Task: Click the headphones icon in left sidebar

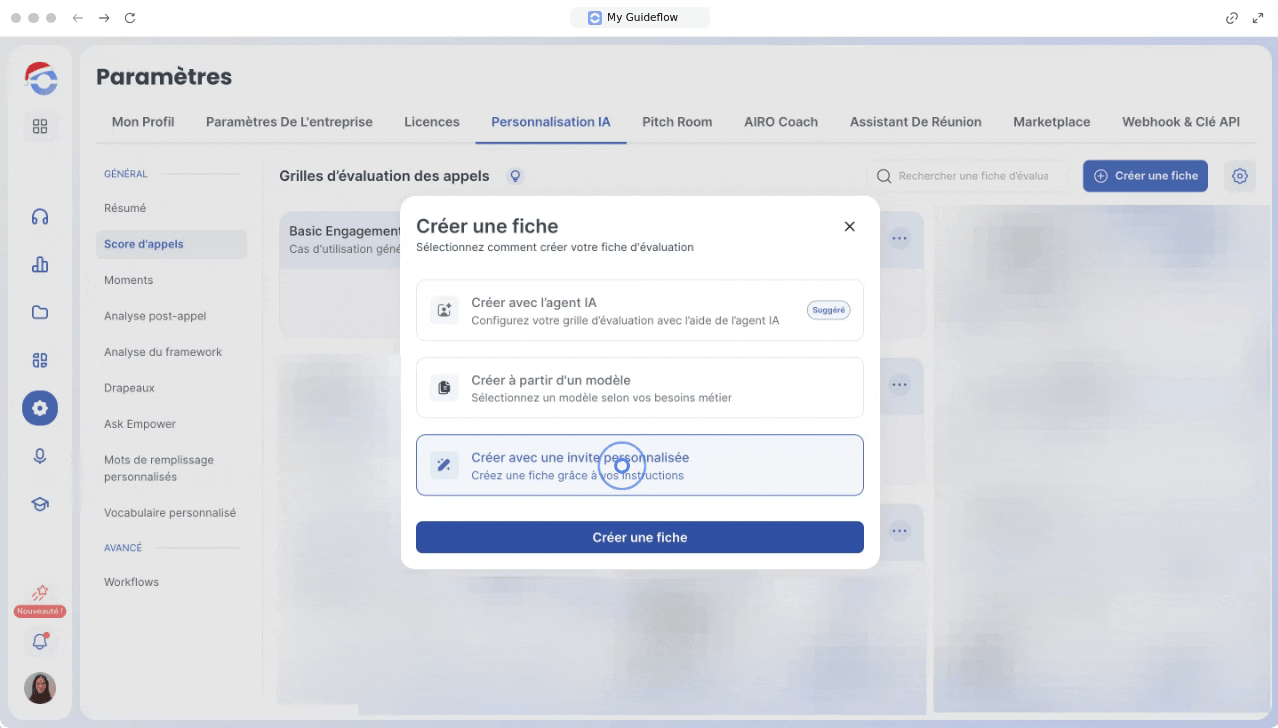Action: tap(40, 217)
